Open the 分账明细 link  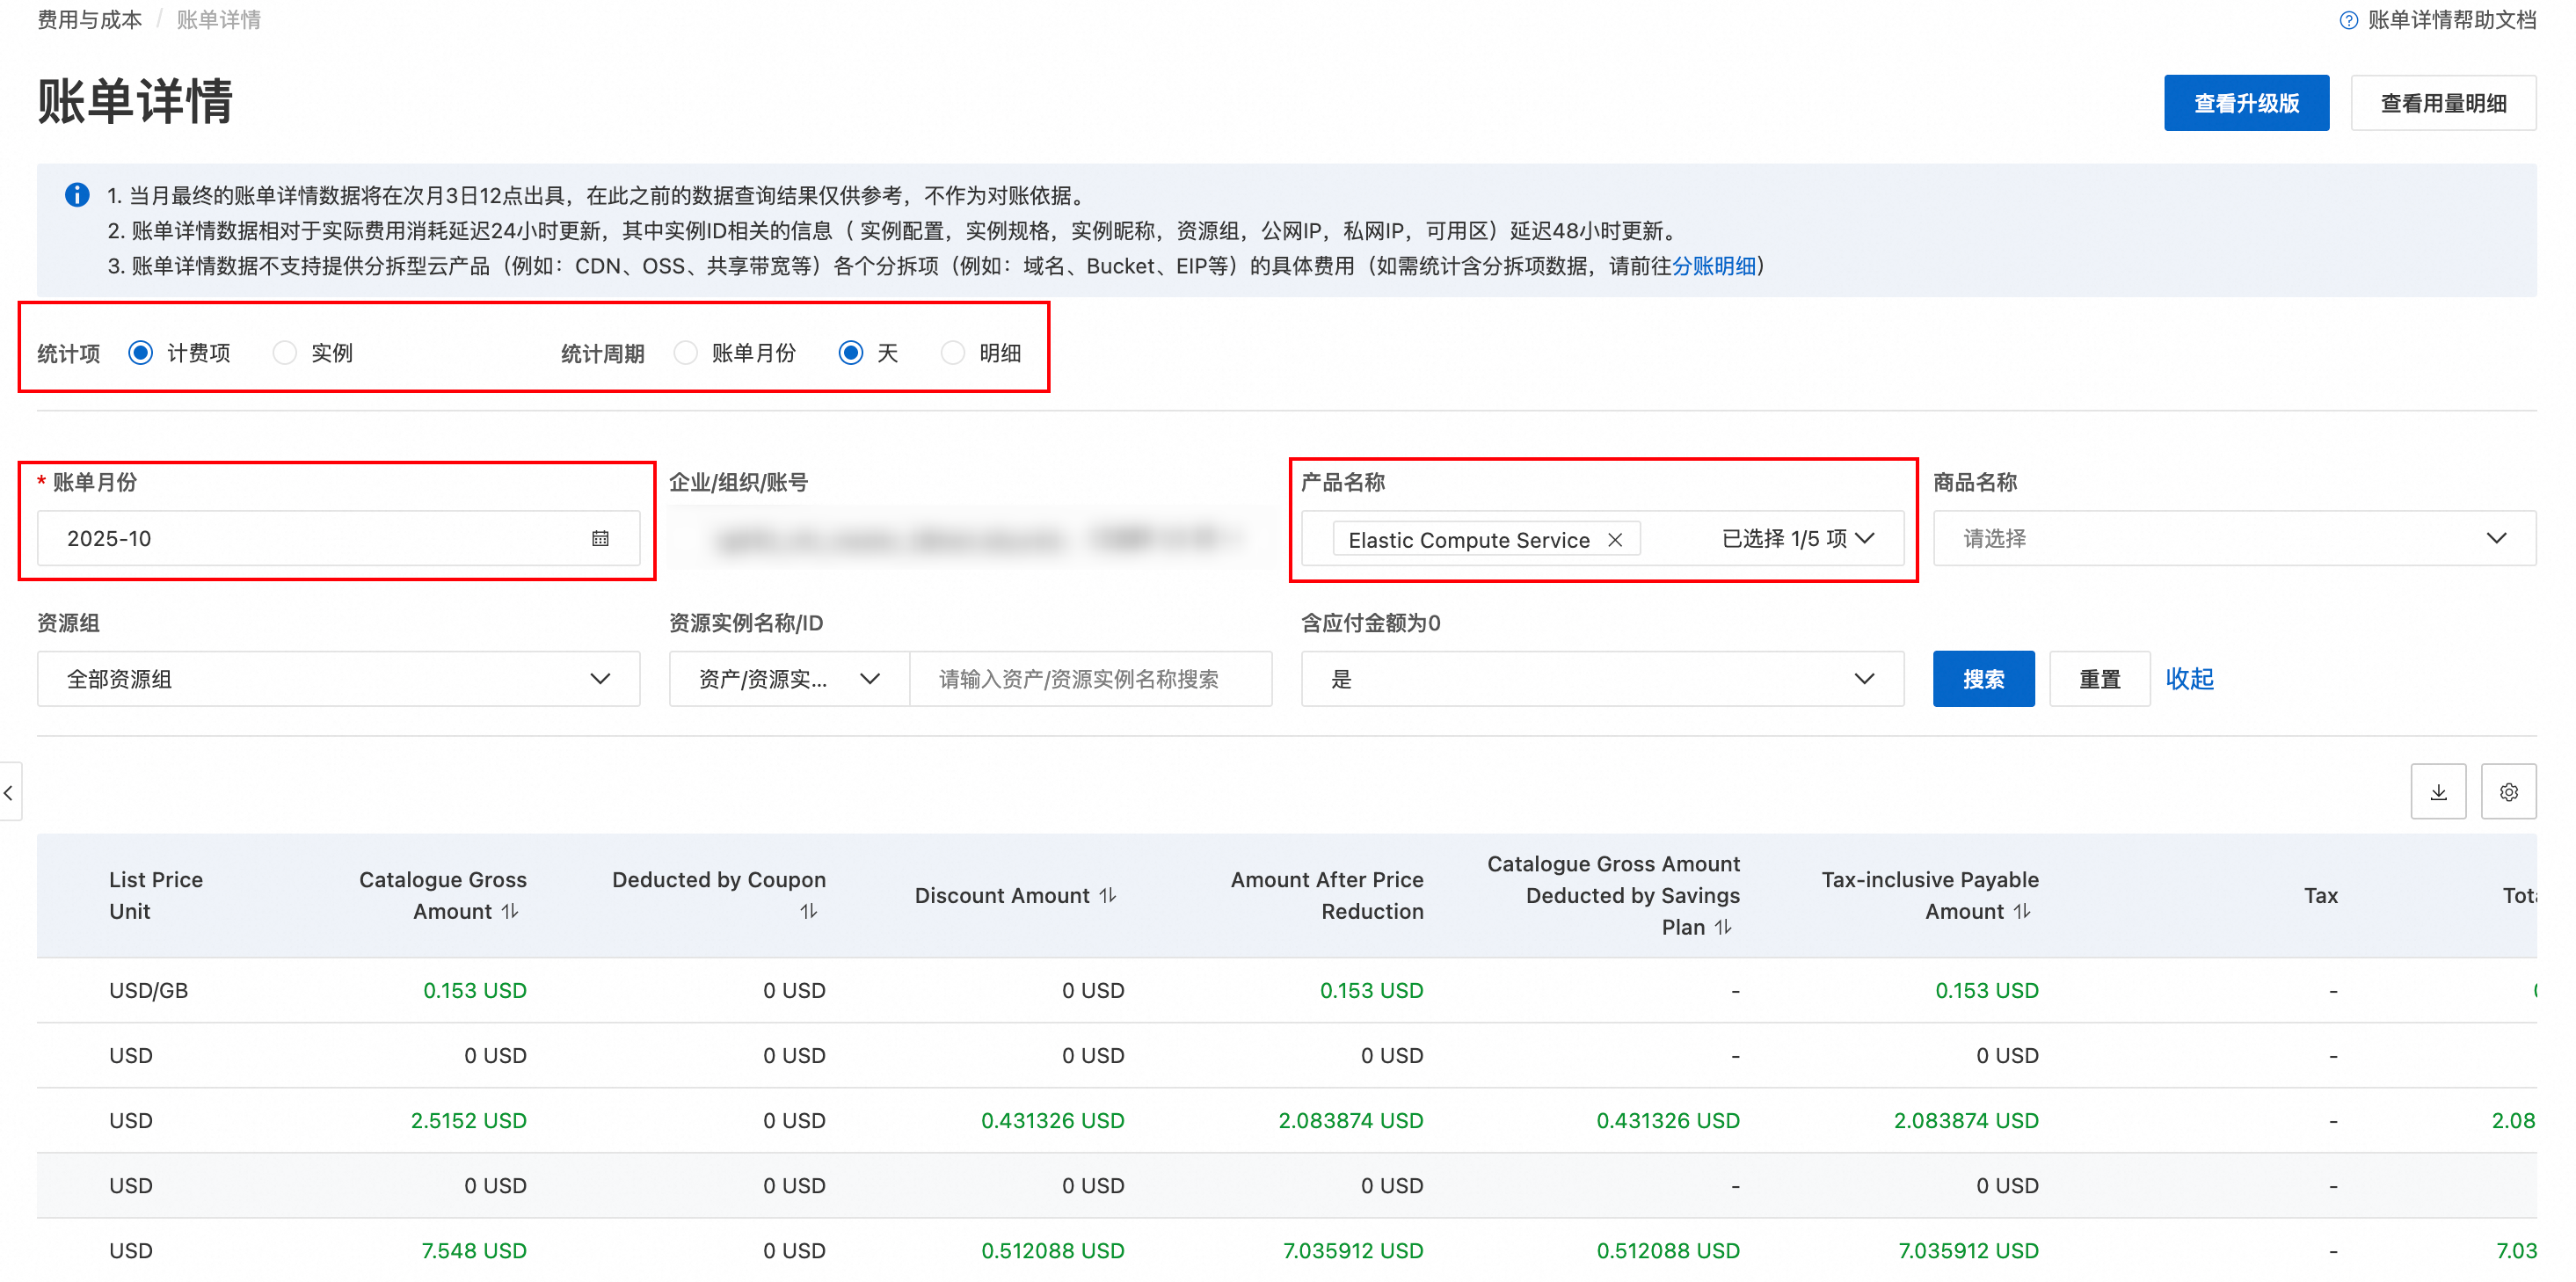click(x=1713, y=266)
